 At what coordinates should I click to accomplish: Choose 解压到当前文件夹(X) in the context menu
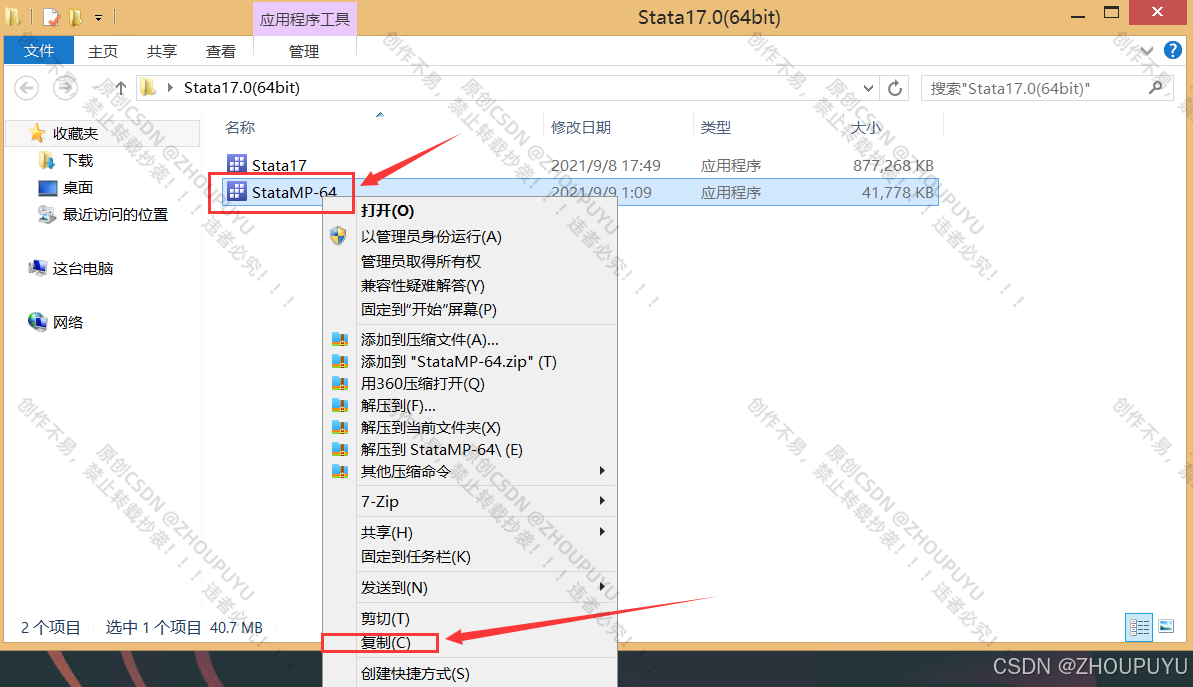click(431, 428)
